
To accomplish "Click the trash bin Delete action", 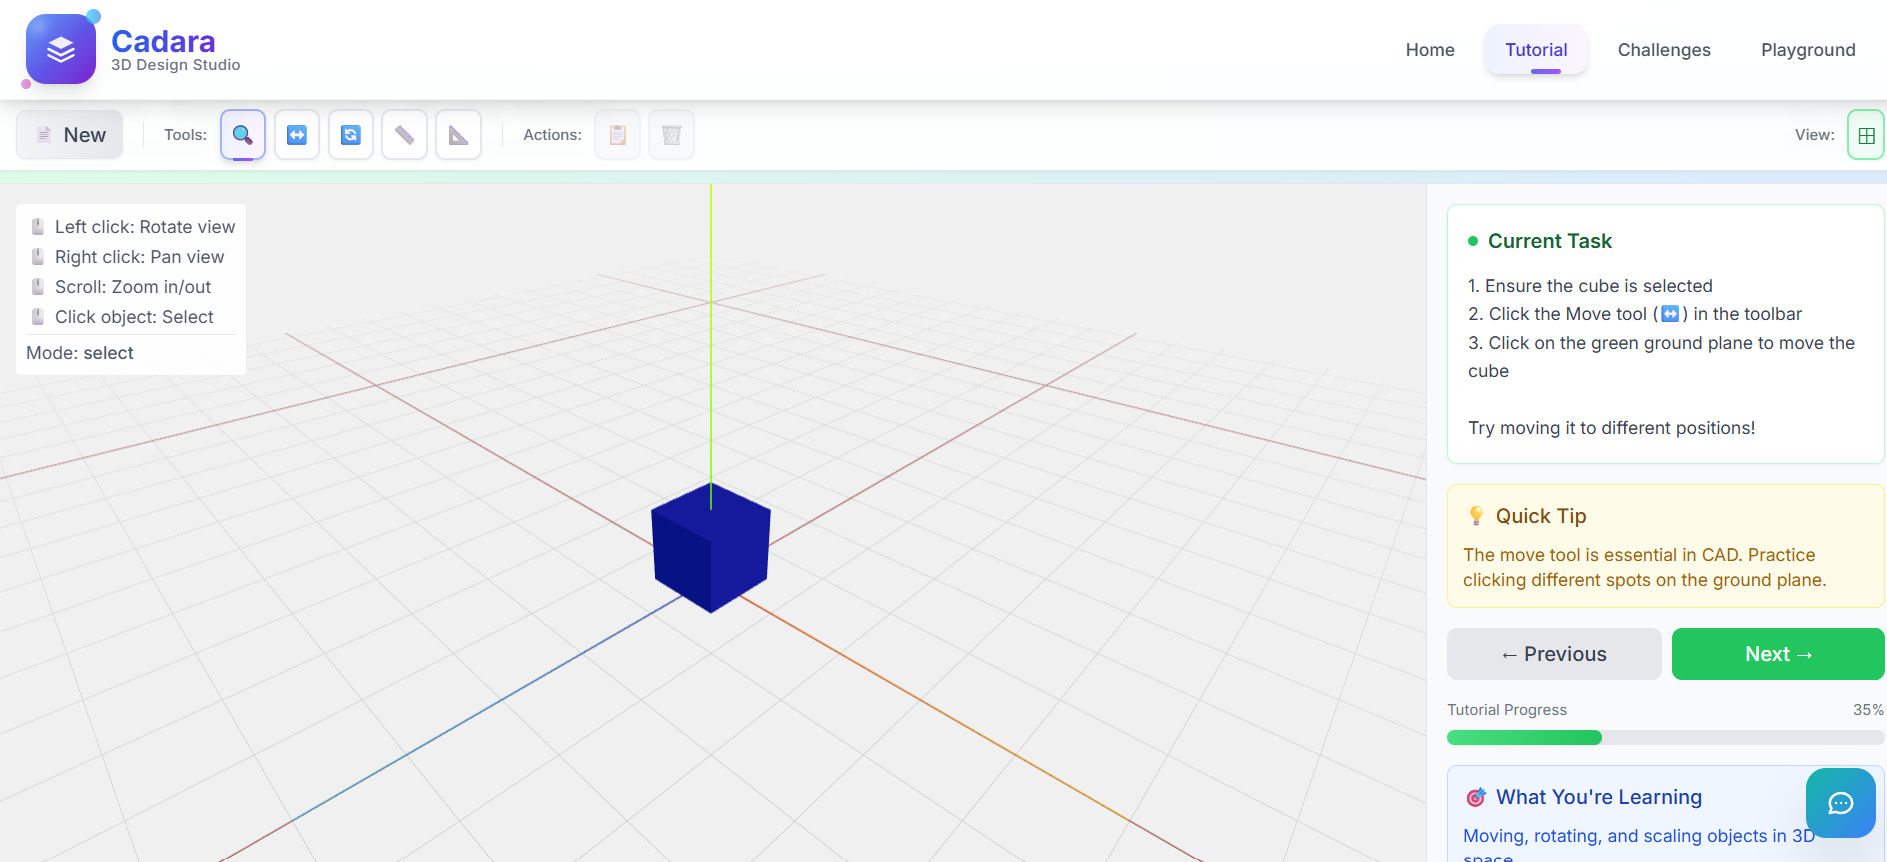I will [x=672, y=135].
